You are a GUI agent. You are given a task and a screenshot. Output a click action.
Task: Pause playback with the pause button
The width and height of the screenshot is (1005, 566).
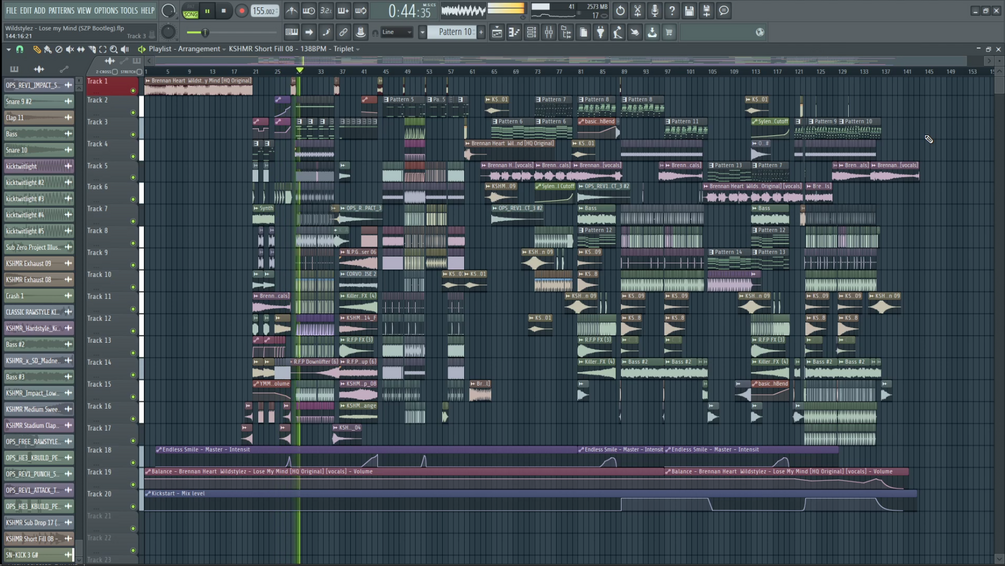pyautogui.click(x=207, y=11)
